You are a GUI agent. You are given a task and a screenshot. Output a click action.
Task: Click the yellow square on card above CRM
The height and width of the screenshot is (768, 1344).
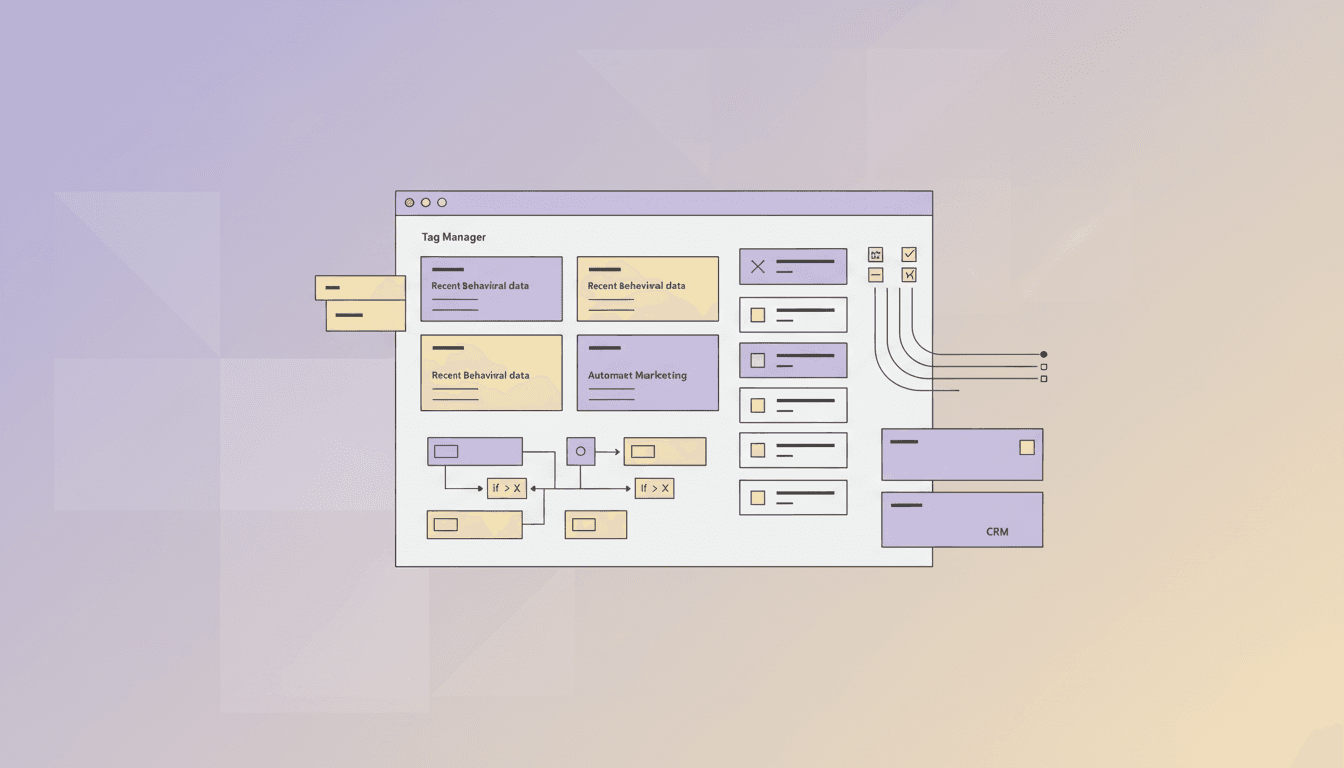coord(1026,447)
